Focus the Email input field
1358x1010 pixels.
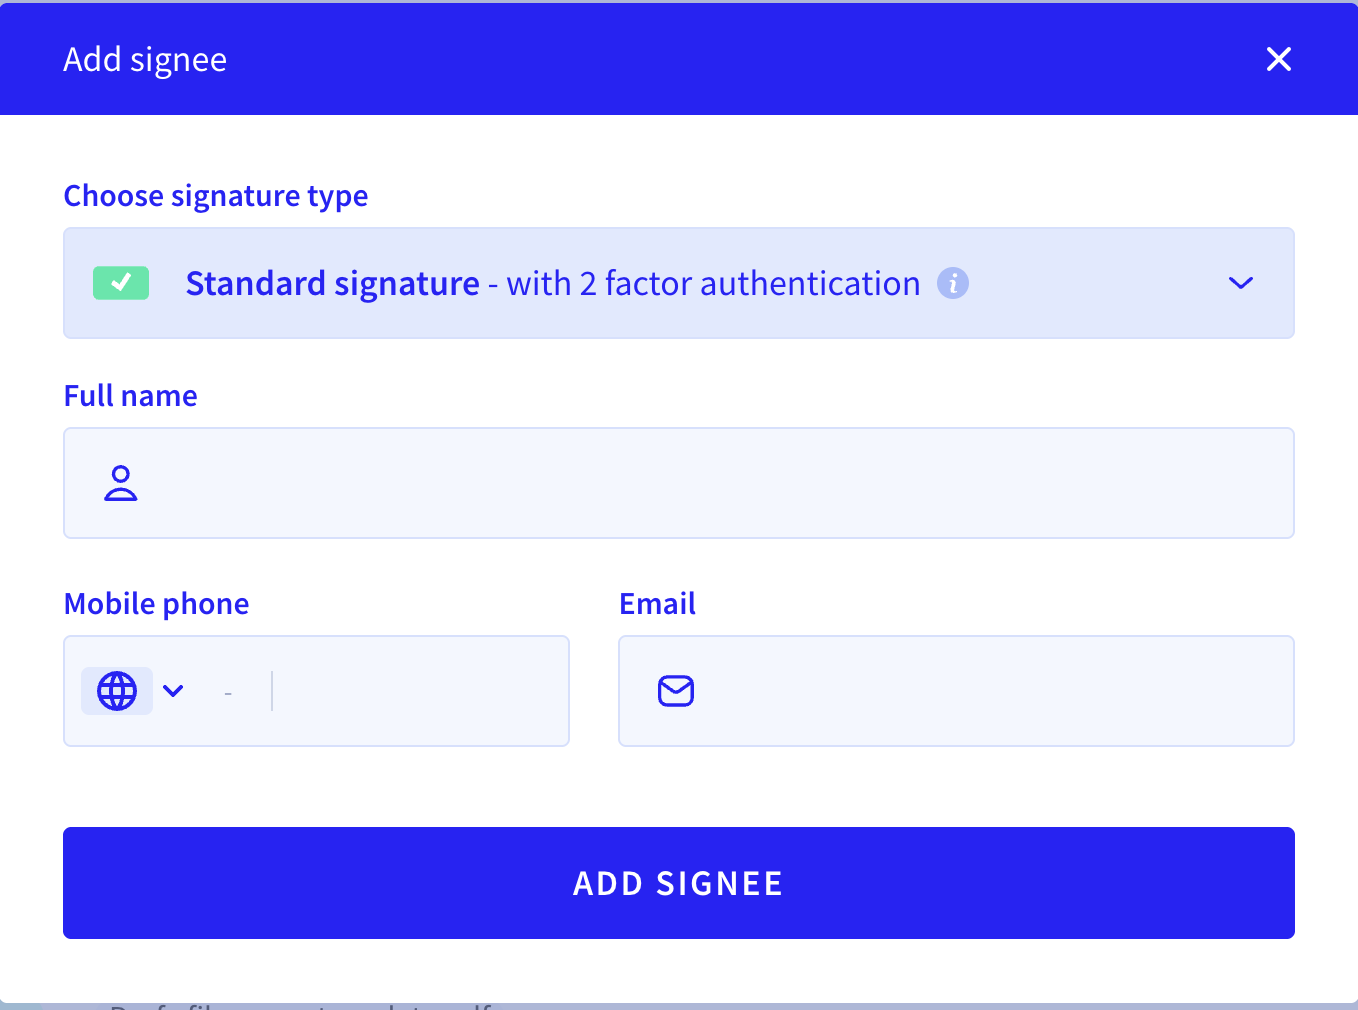[x=956, y=691]
